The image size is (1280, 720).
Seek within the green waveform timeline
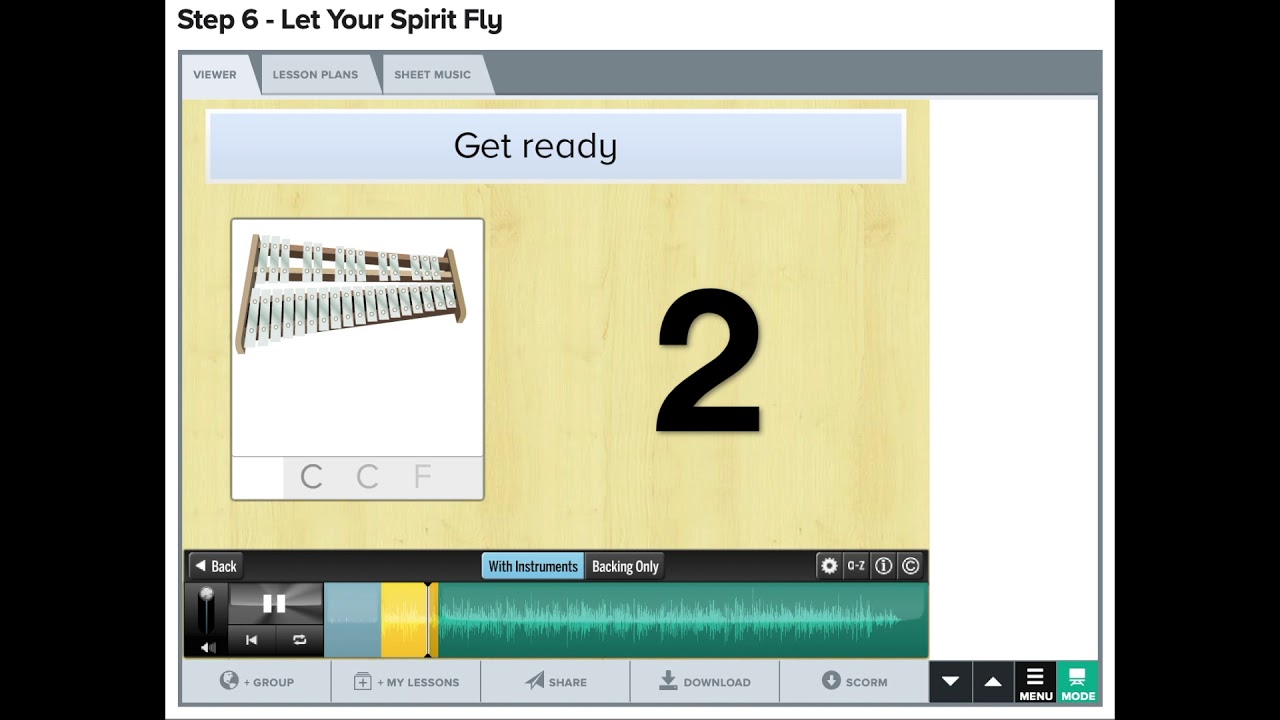click(x=682, y=620)
